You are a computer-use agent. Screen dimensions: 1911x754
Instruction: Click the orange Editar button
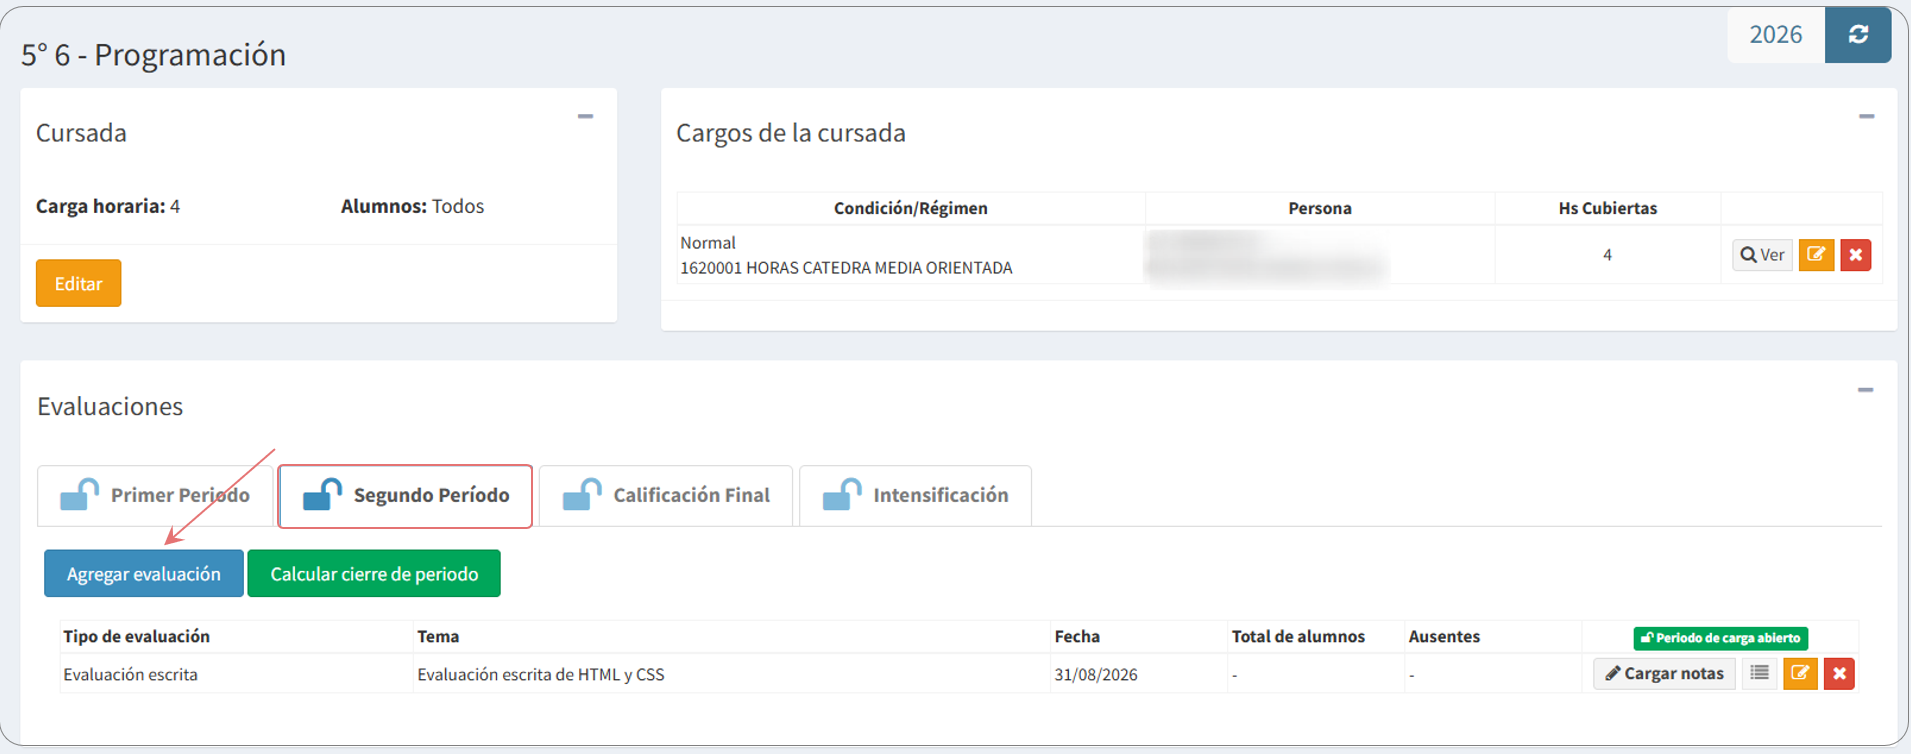click(78, 283)
